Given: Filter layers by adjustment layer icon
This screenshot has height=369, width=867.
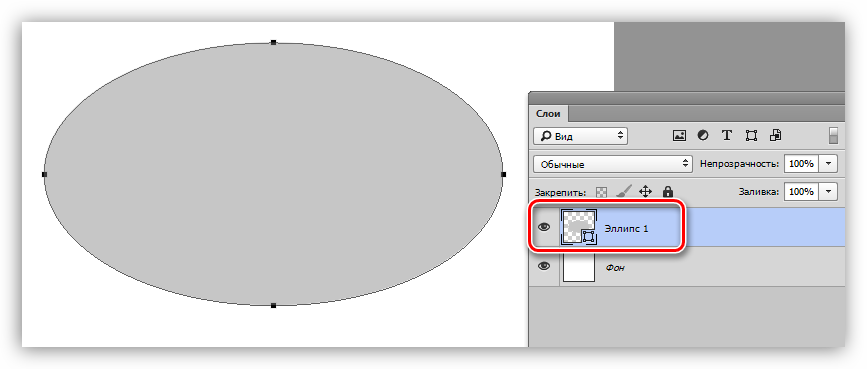Looking at the screenshot, I should tap(703, 135).
